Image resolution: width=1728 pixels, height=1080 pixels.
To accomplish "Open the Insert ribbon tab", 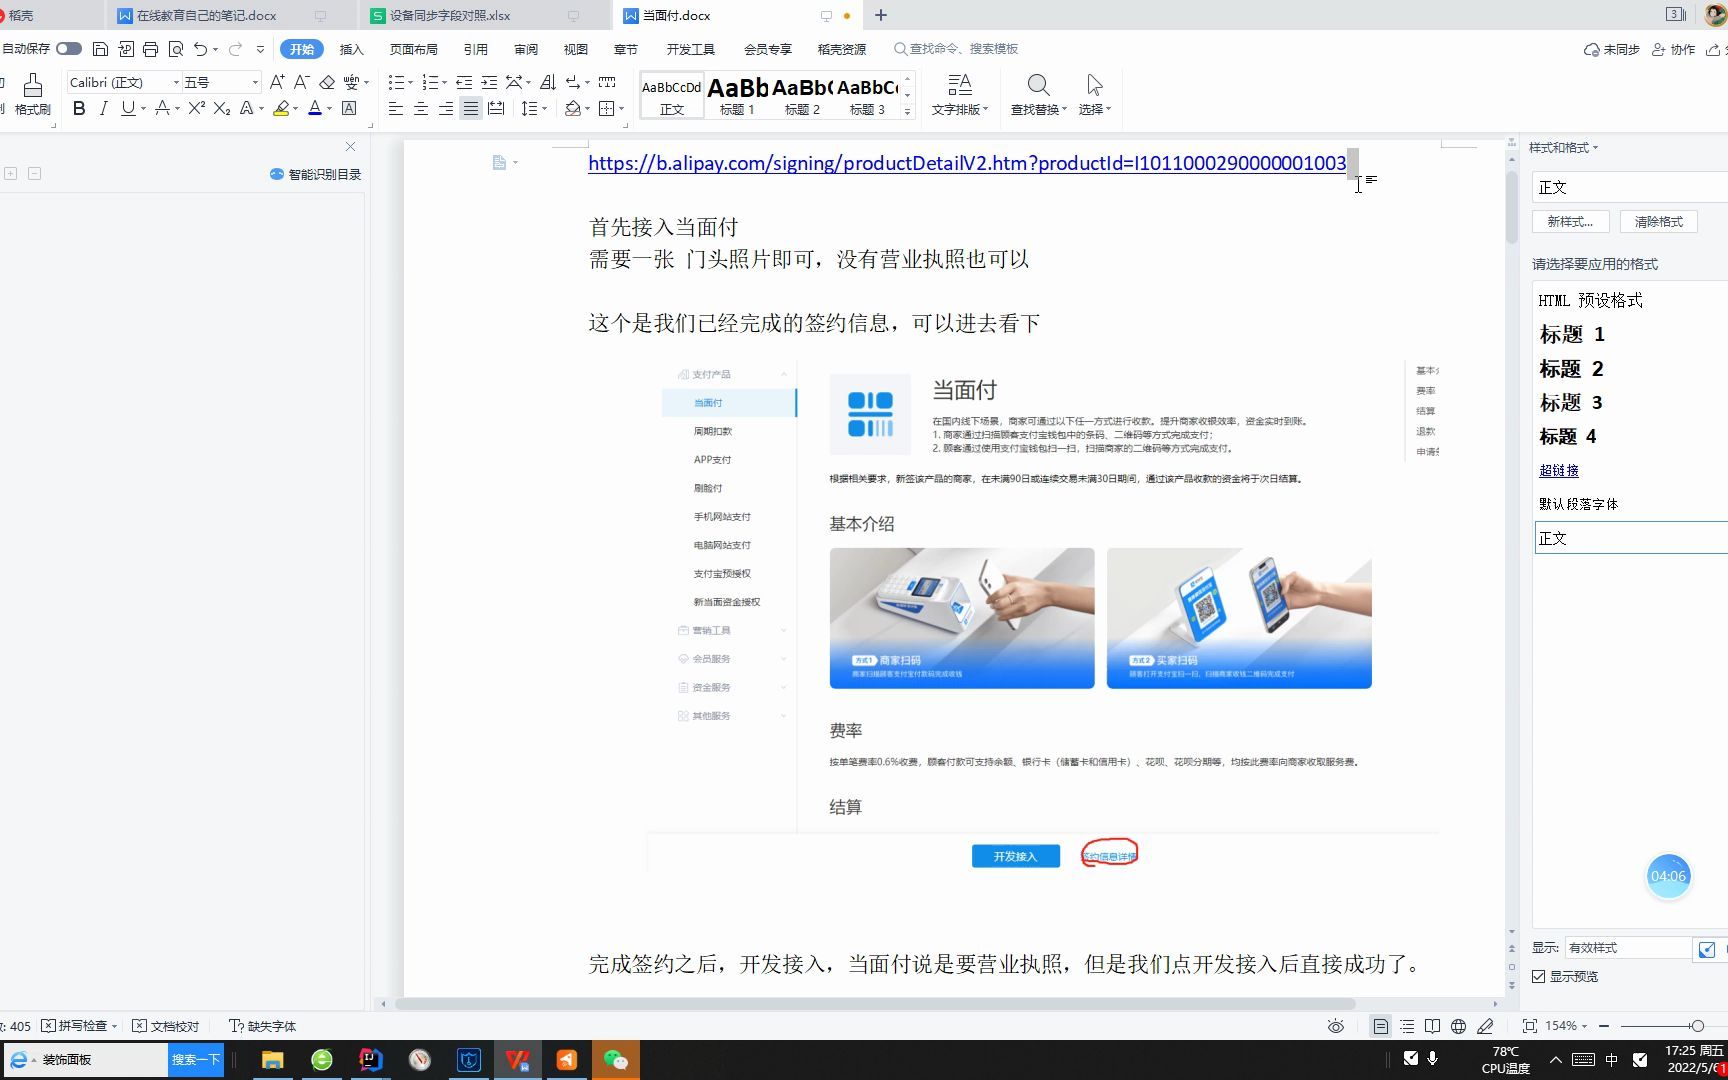I will coord(351,49).
